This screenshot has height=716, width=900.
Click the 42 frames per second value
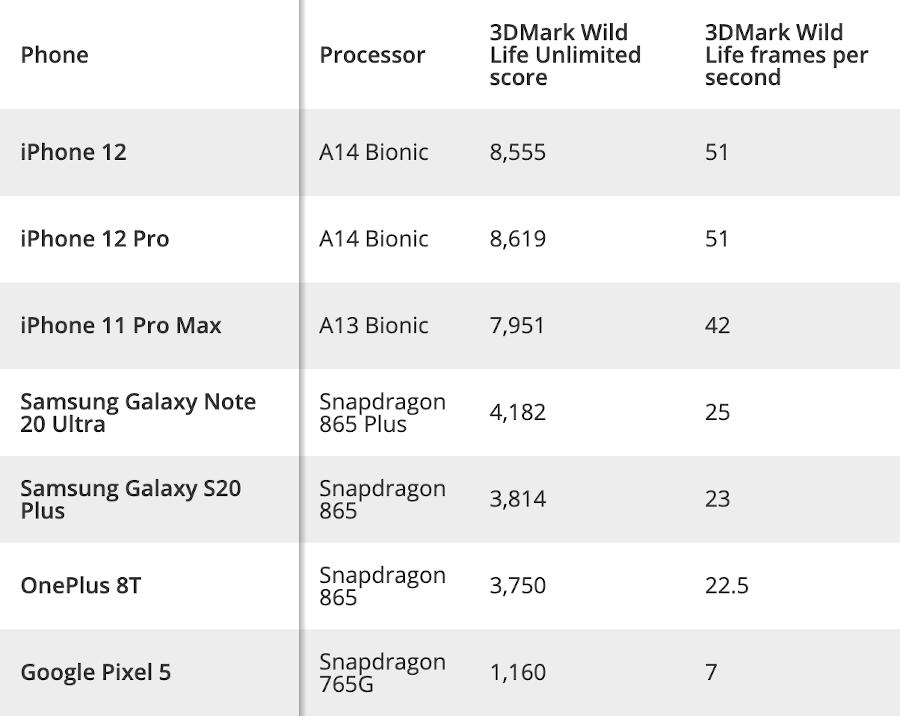[x=717, y=326]
